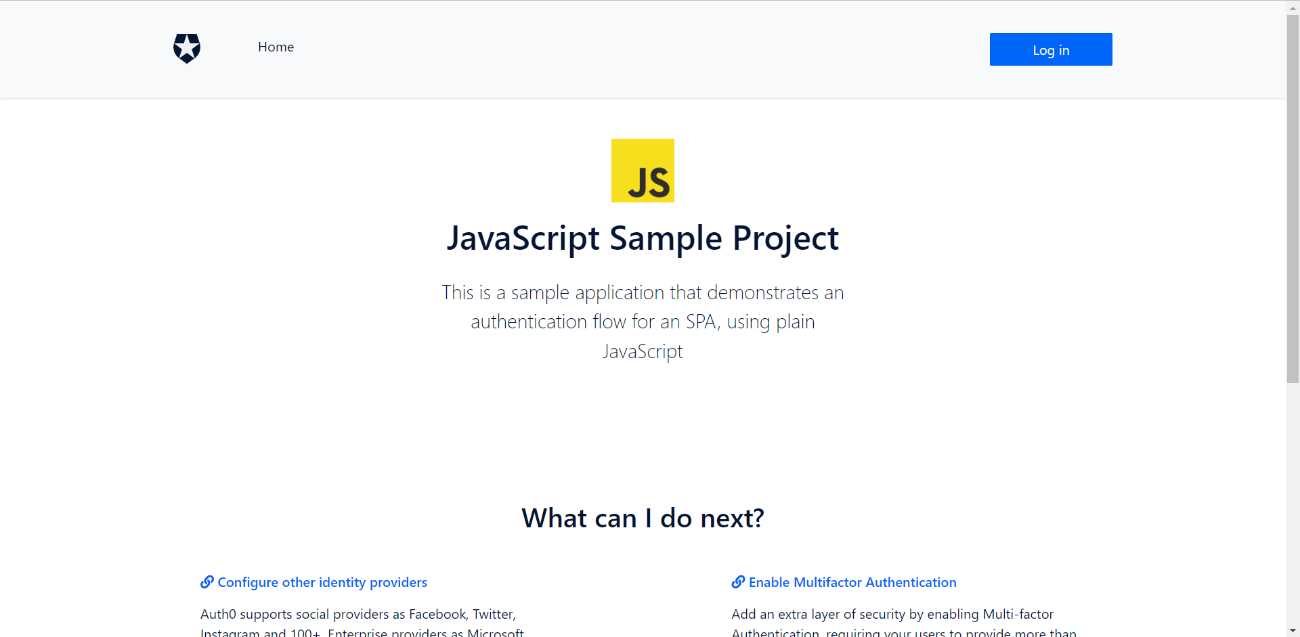Click the scrollbar track below the thumb
This screenshot has height=637, width=1300.
pos(1292,500)
